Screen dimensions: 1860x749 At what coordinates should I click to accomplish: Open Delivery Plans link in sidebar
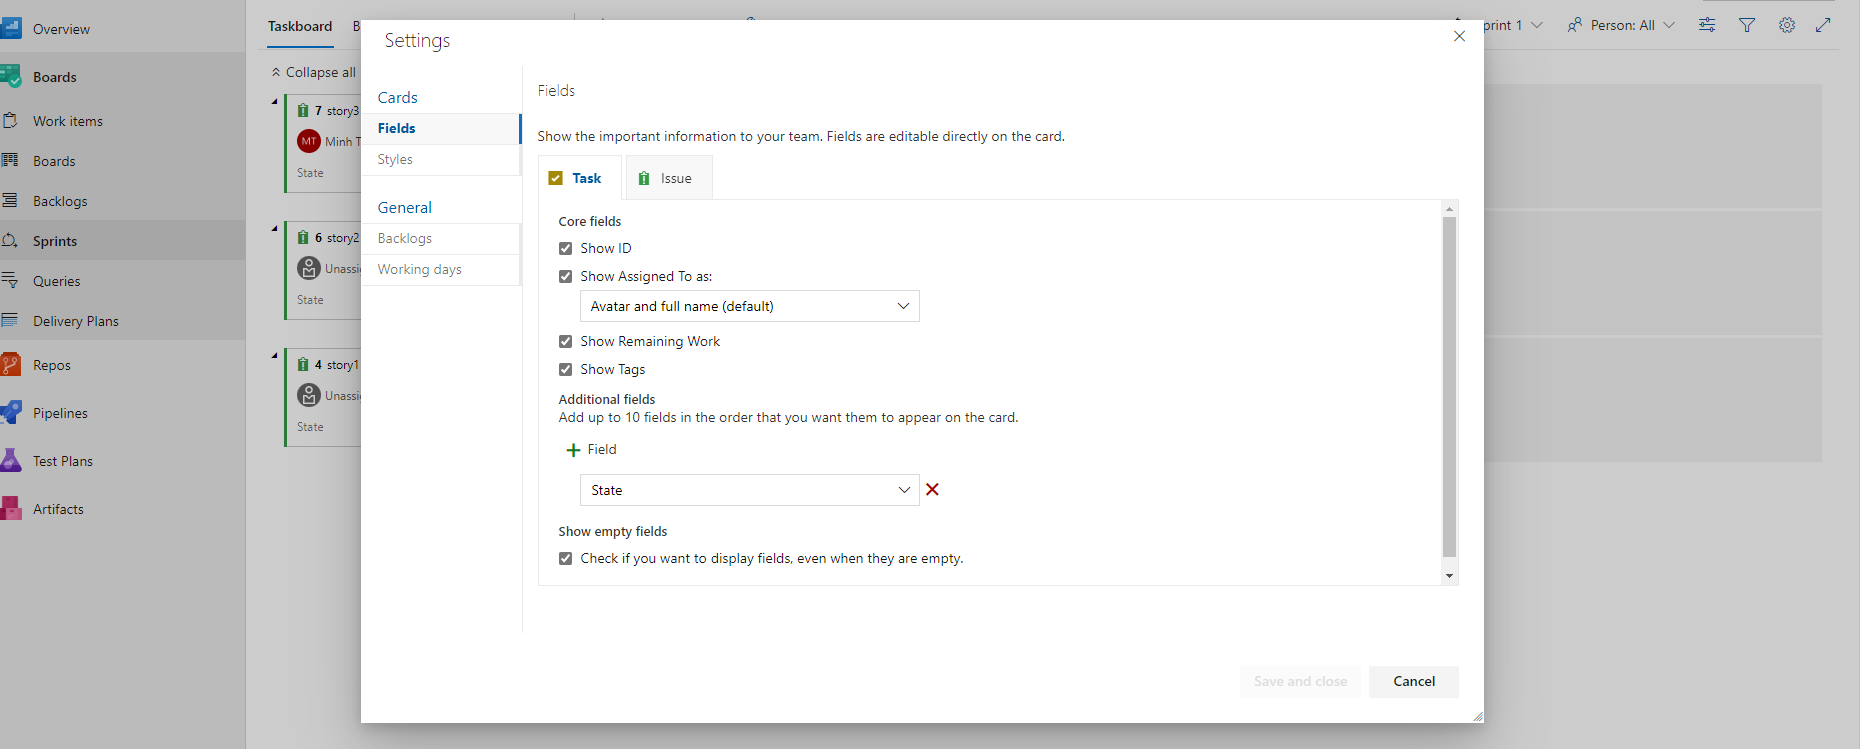pos(76,321)
